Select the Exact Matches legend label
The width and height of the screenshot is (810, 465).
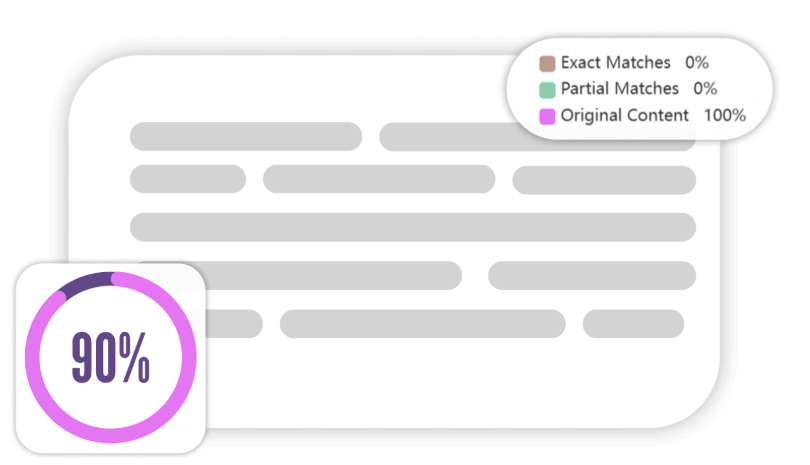click(615, 63)
